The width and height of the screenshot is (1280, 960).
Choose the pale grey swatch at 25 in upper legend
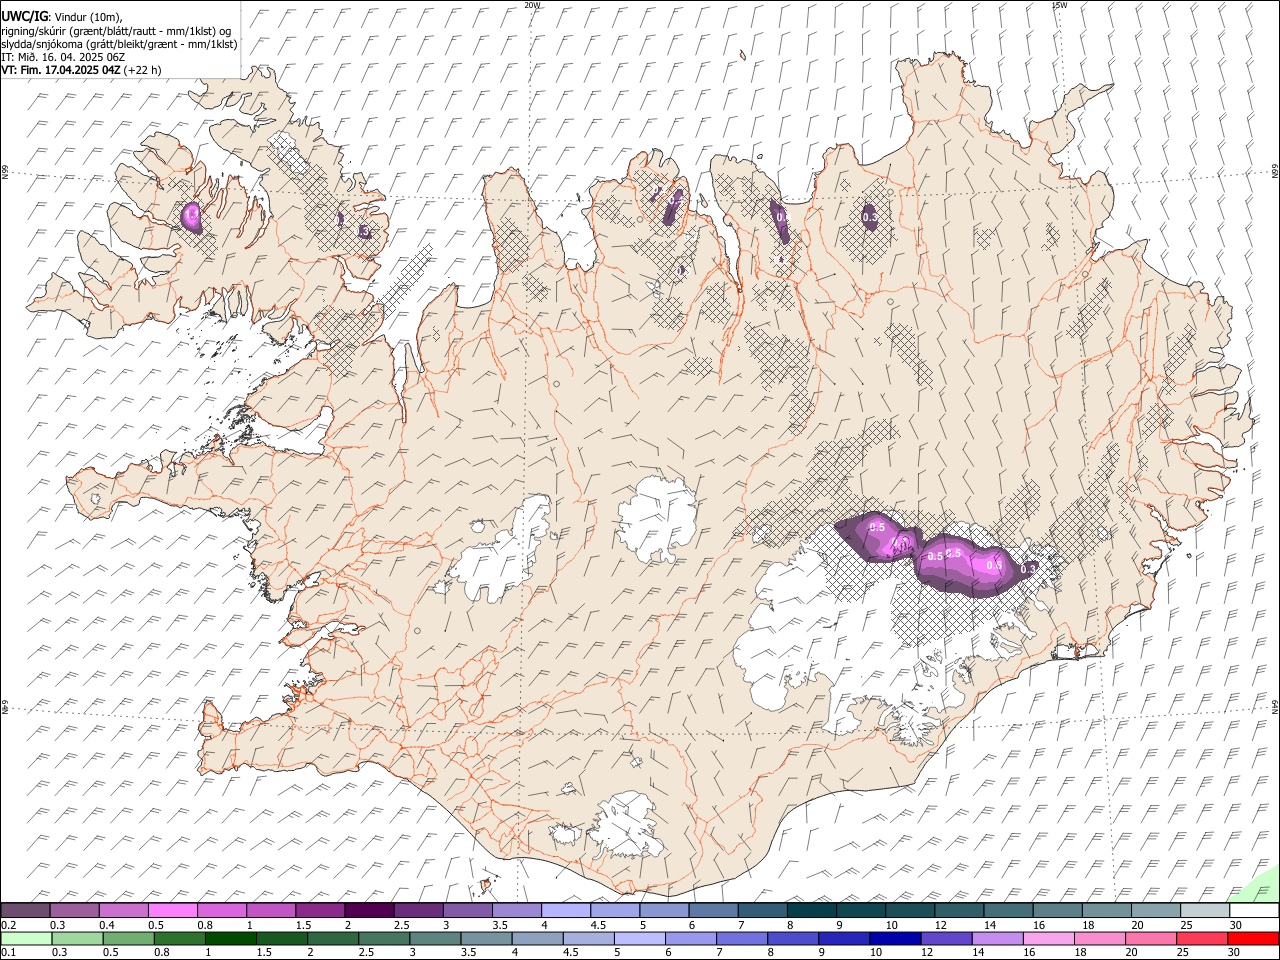click(x=1205, y=911)
